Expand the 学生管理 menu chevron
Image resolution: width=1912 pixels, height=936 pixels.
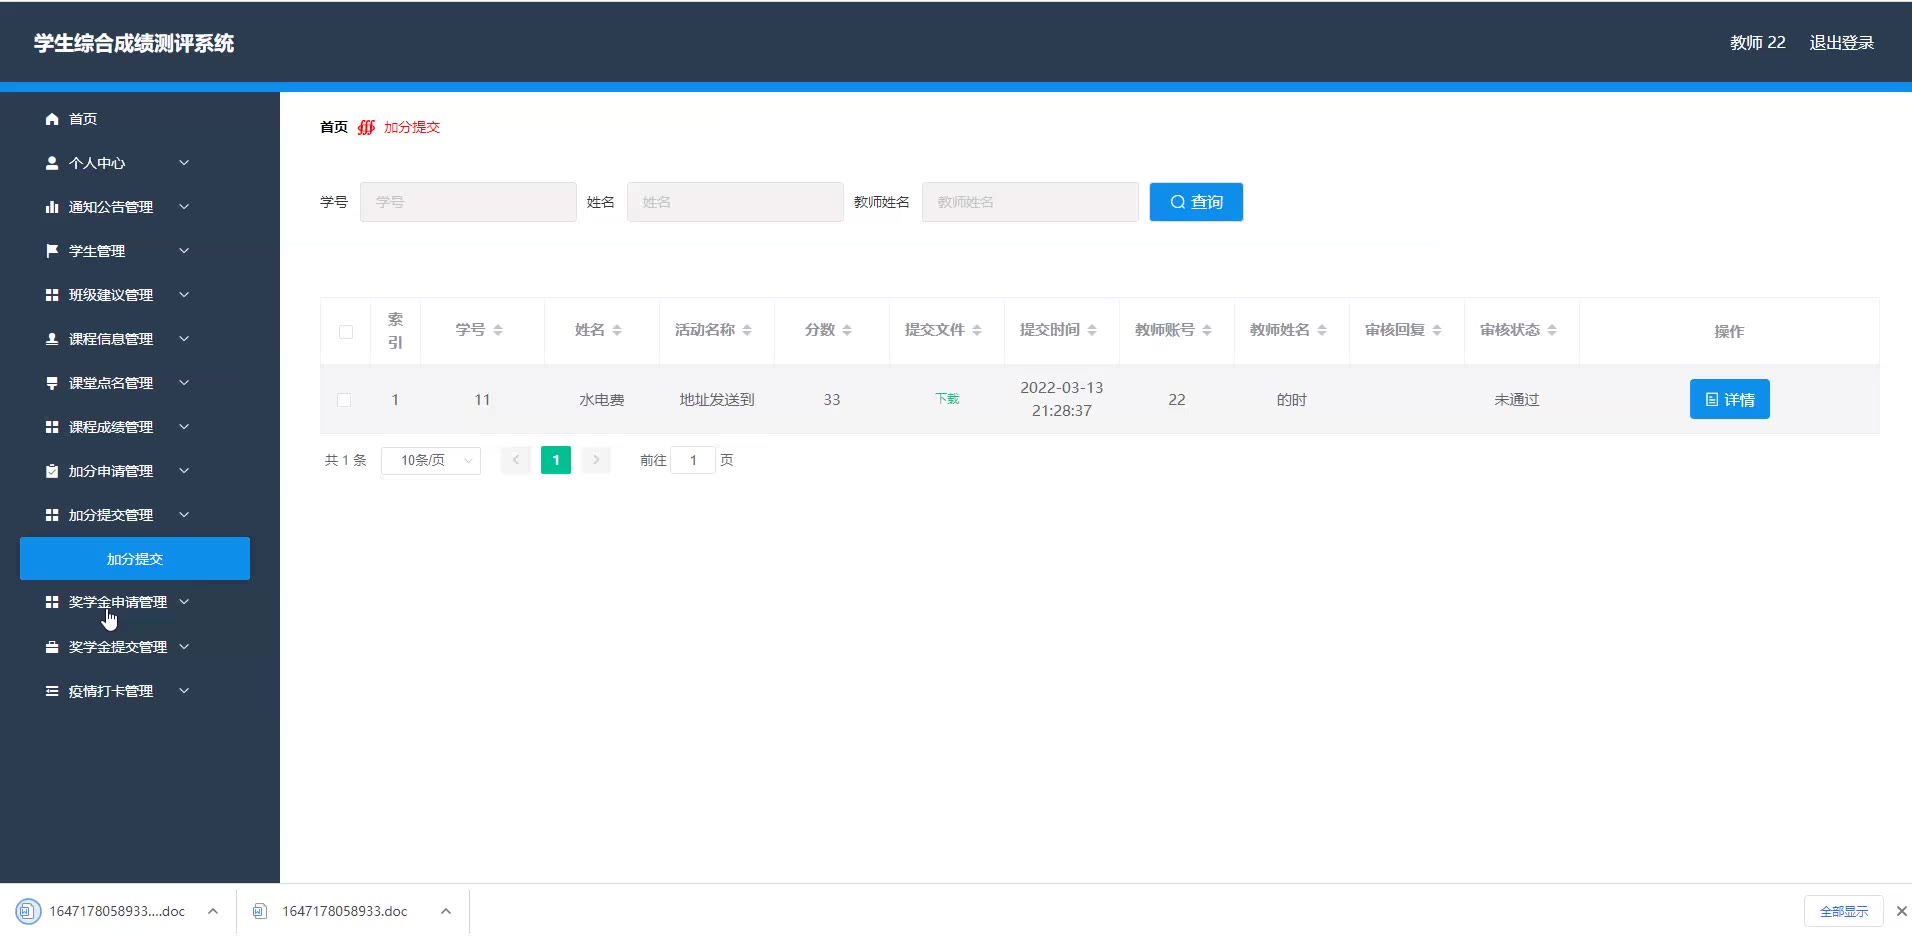[184, 251]
